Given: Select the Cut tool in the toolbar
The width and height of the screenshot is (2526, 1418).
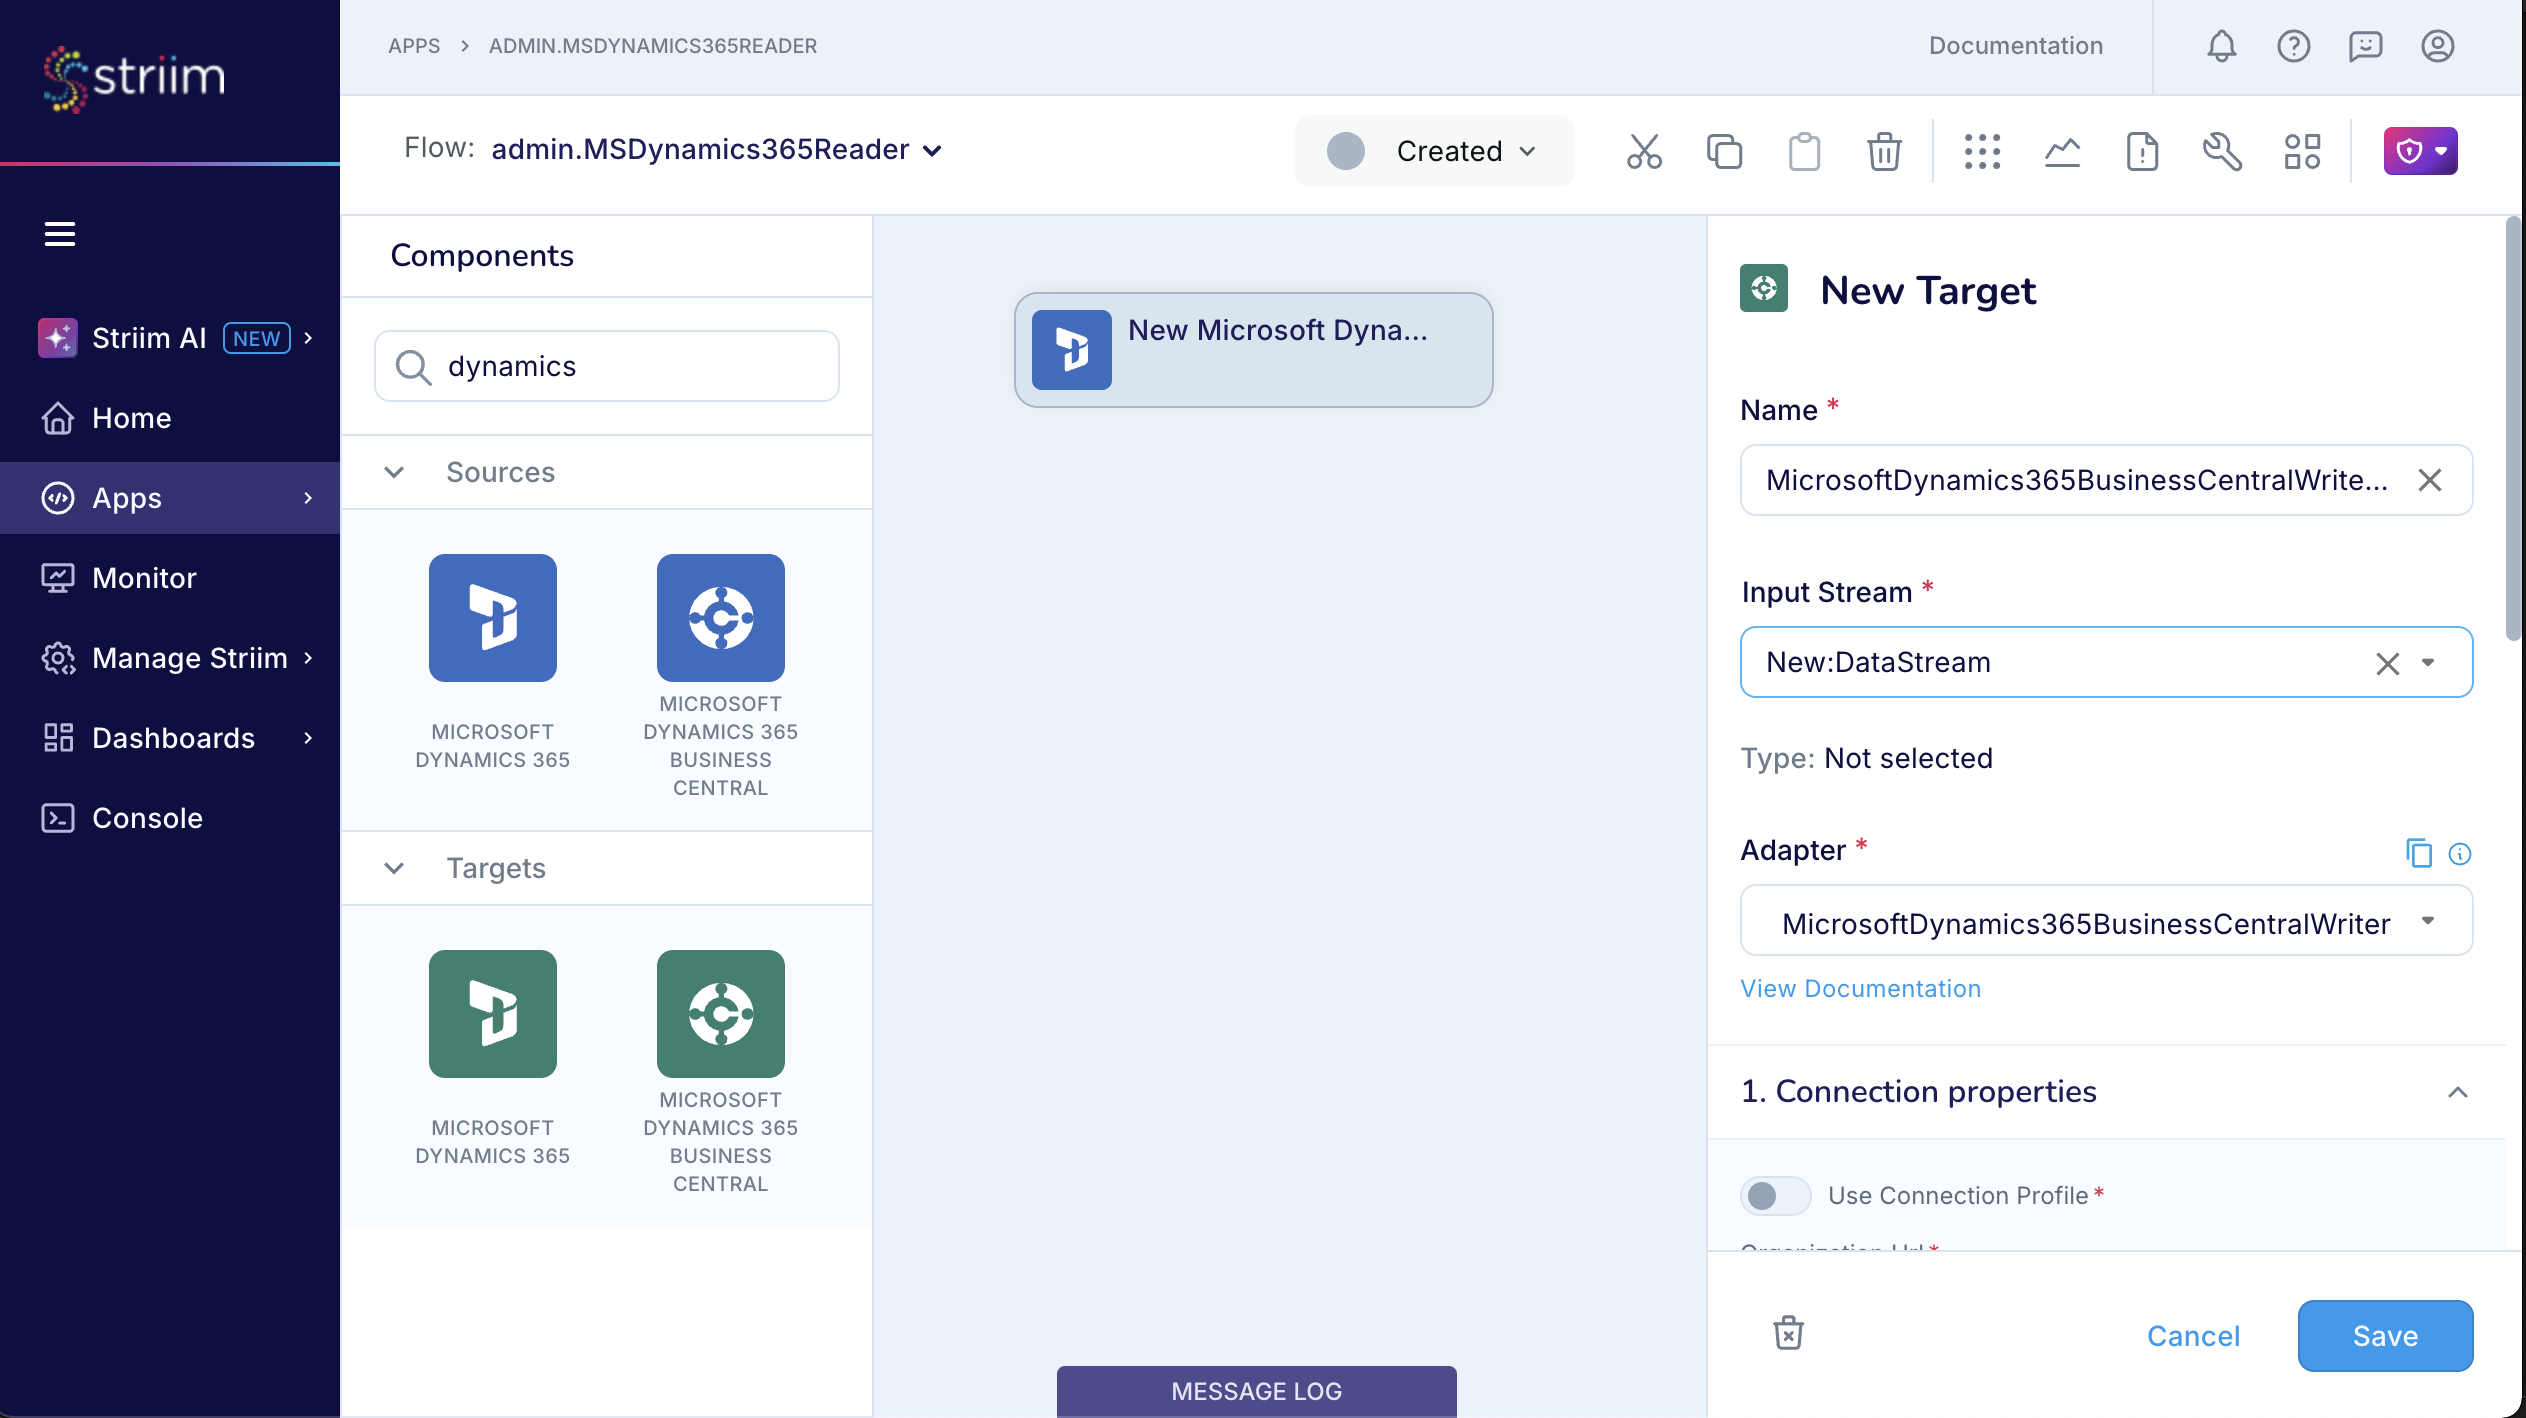Looking at the screenshot, I should pyautogui.click(x=1644, y=151).
